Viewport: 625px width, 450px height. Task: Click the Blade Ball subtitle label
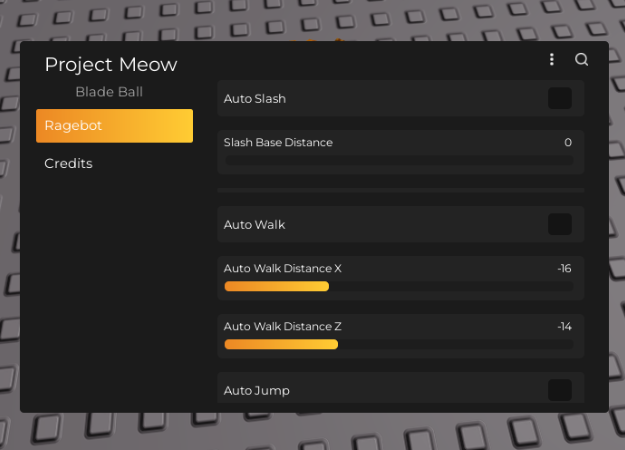click(x=109, y=92)
